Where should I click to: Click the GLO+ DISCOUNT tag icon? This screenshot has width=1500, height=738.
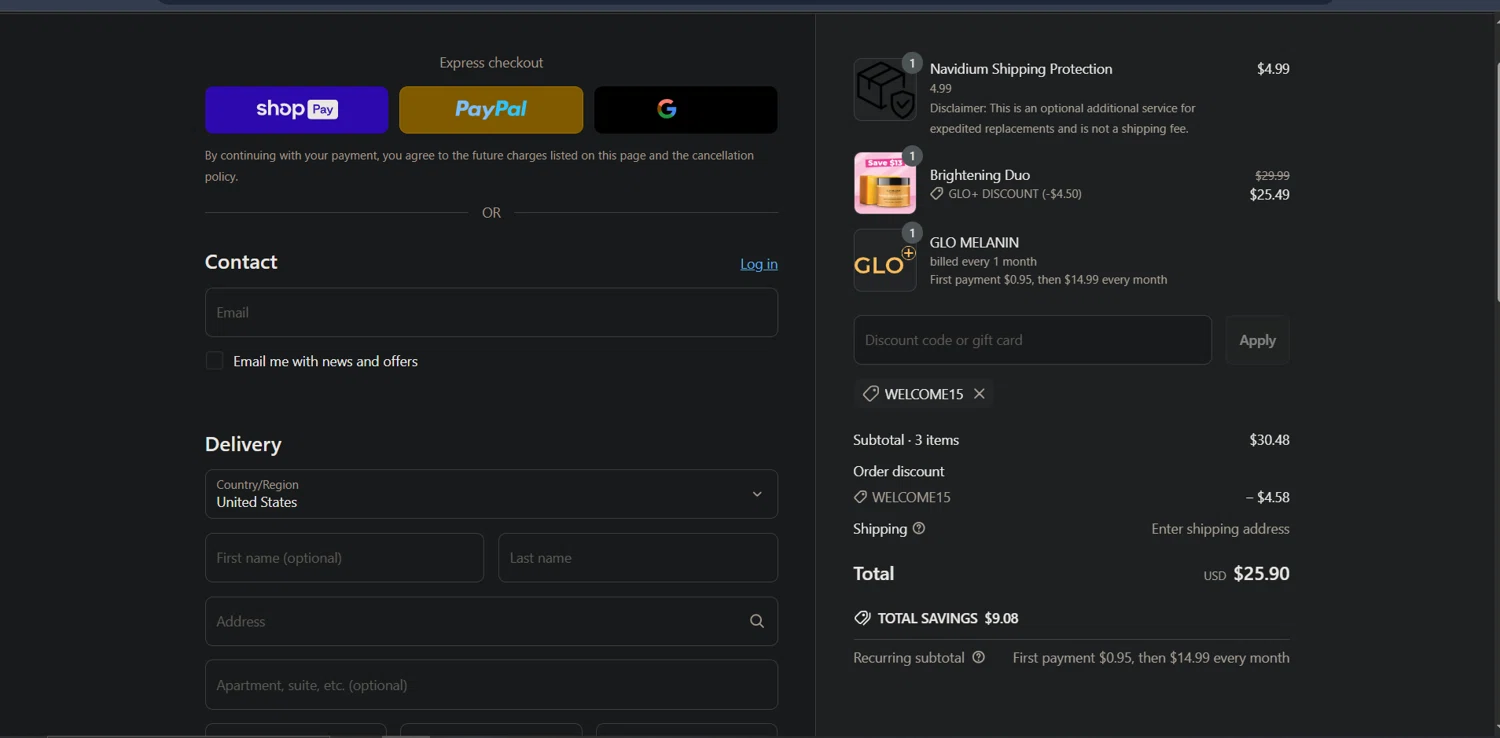pyautogui.click(x=937, y=194)
